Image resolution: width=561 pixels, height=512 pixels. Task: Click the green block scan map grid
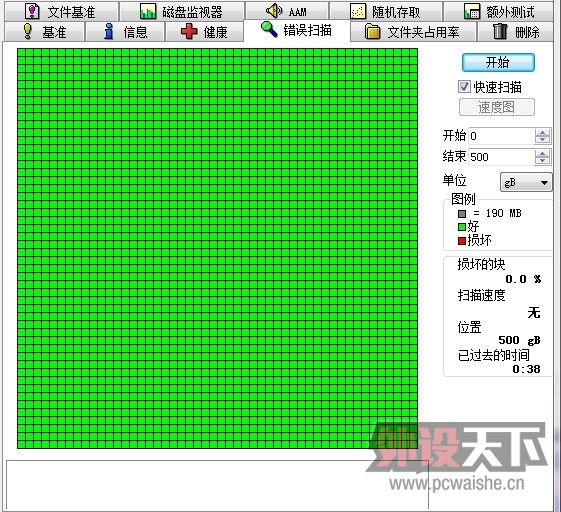coord(217,248)
